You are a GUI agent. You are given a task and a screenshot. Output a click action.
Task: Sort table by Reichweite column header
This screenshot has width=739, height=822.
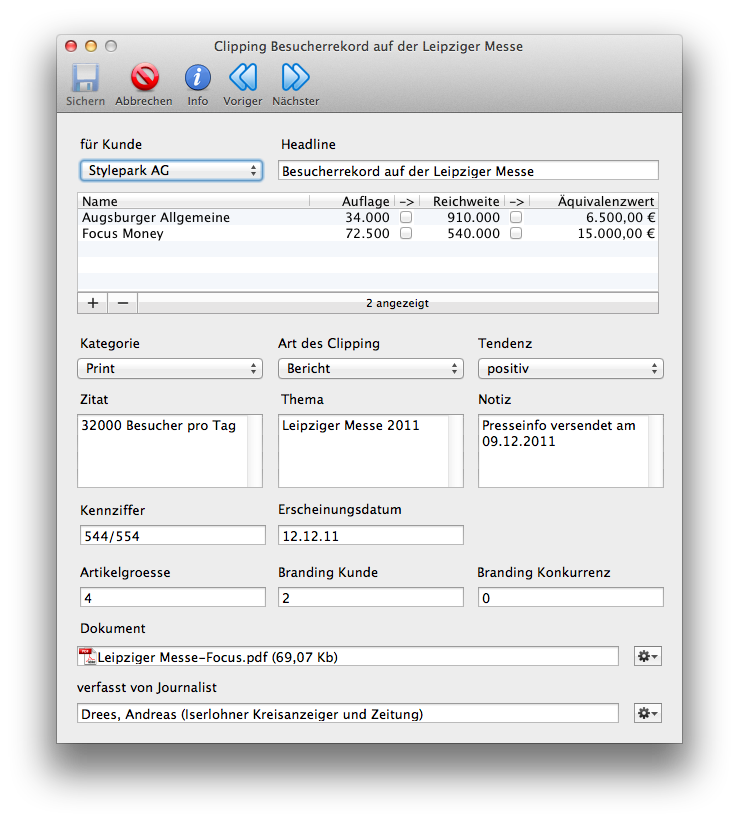pos(463,201)
